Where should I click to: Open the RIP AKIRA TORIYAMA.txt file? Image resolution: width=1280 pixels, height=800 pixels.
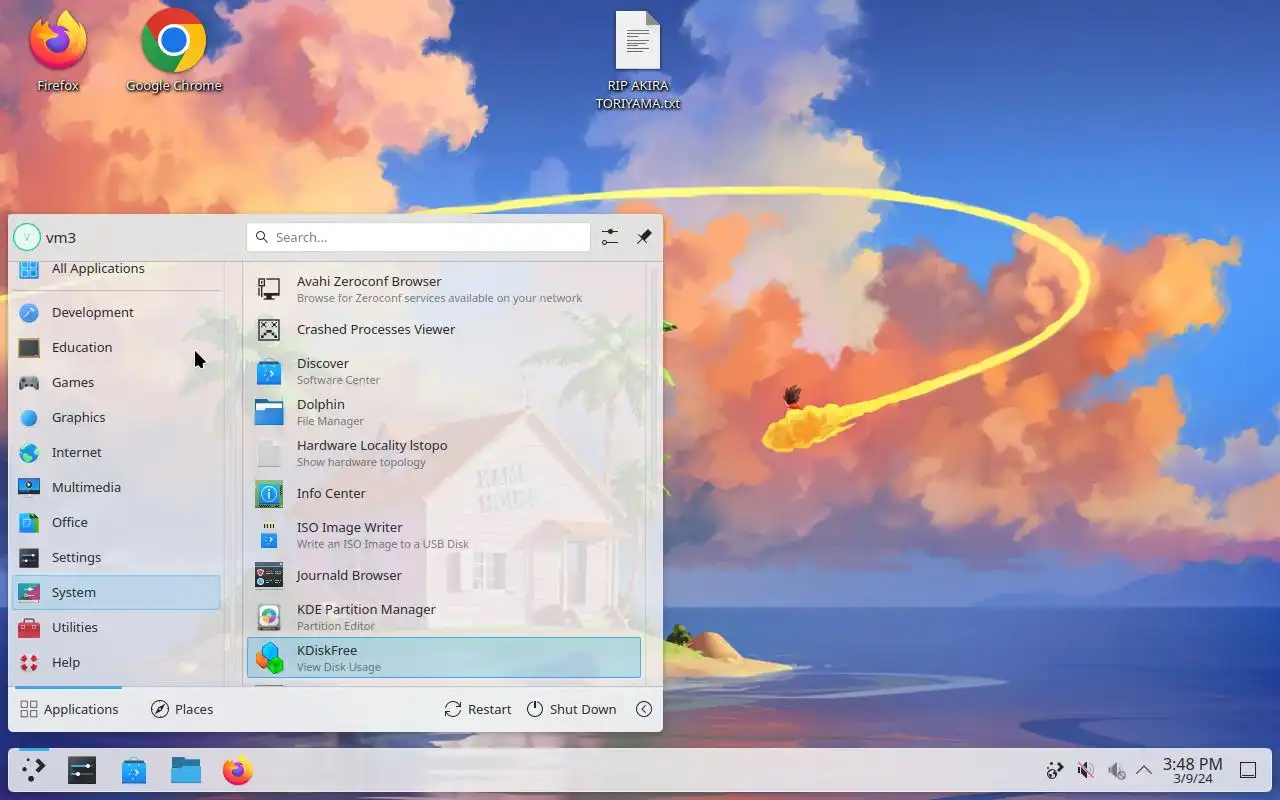point(638,60)
